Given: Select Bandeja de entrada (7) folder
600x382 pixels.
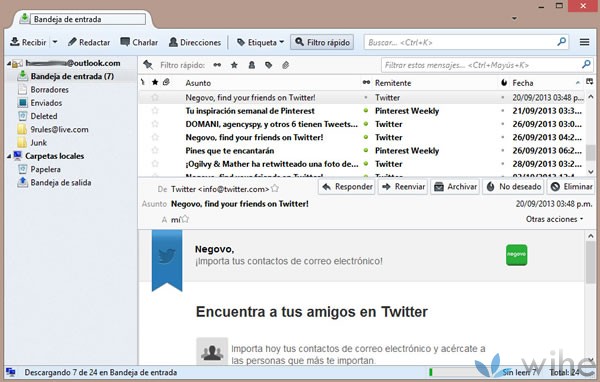Looking at the screenshot, I should 72,76.
